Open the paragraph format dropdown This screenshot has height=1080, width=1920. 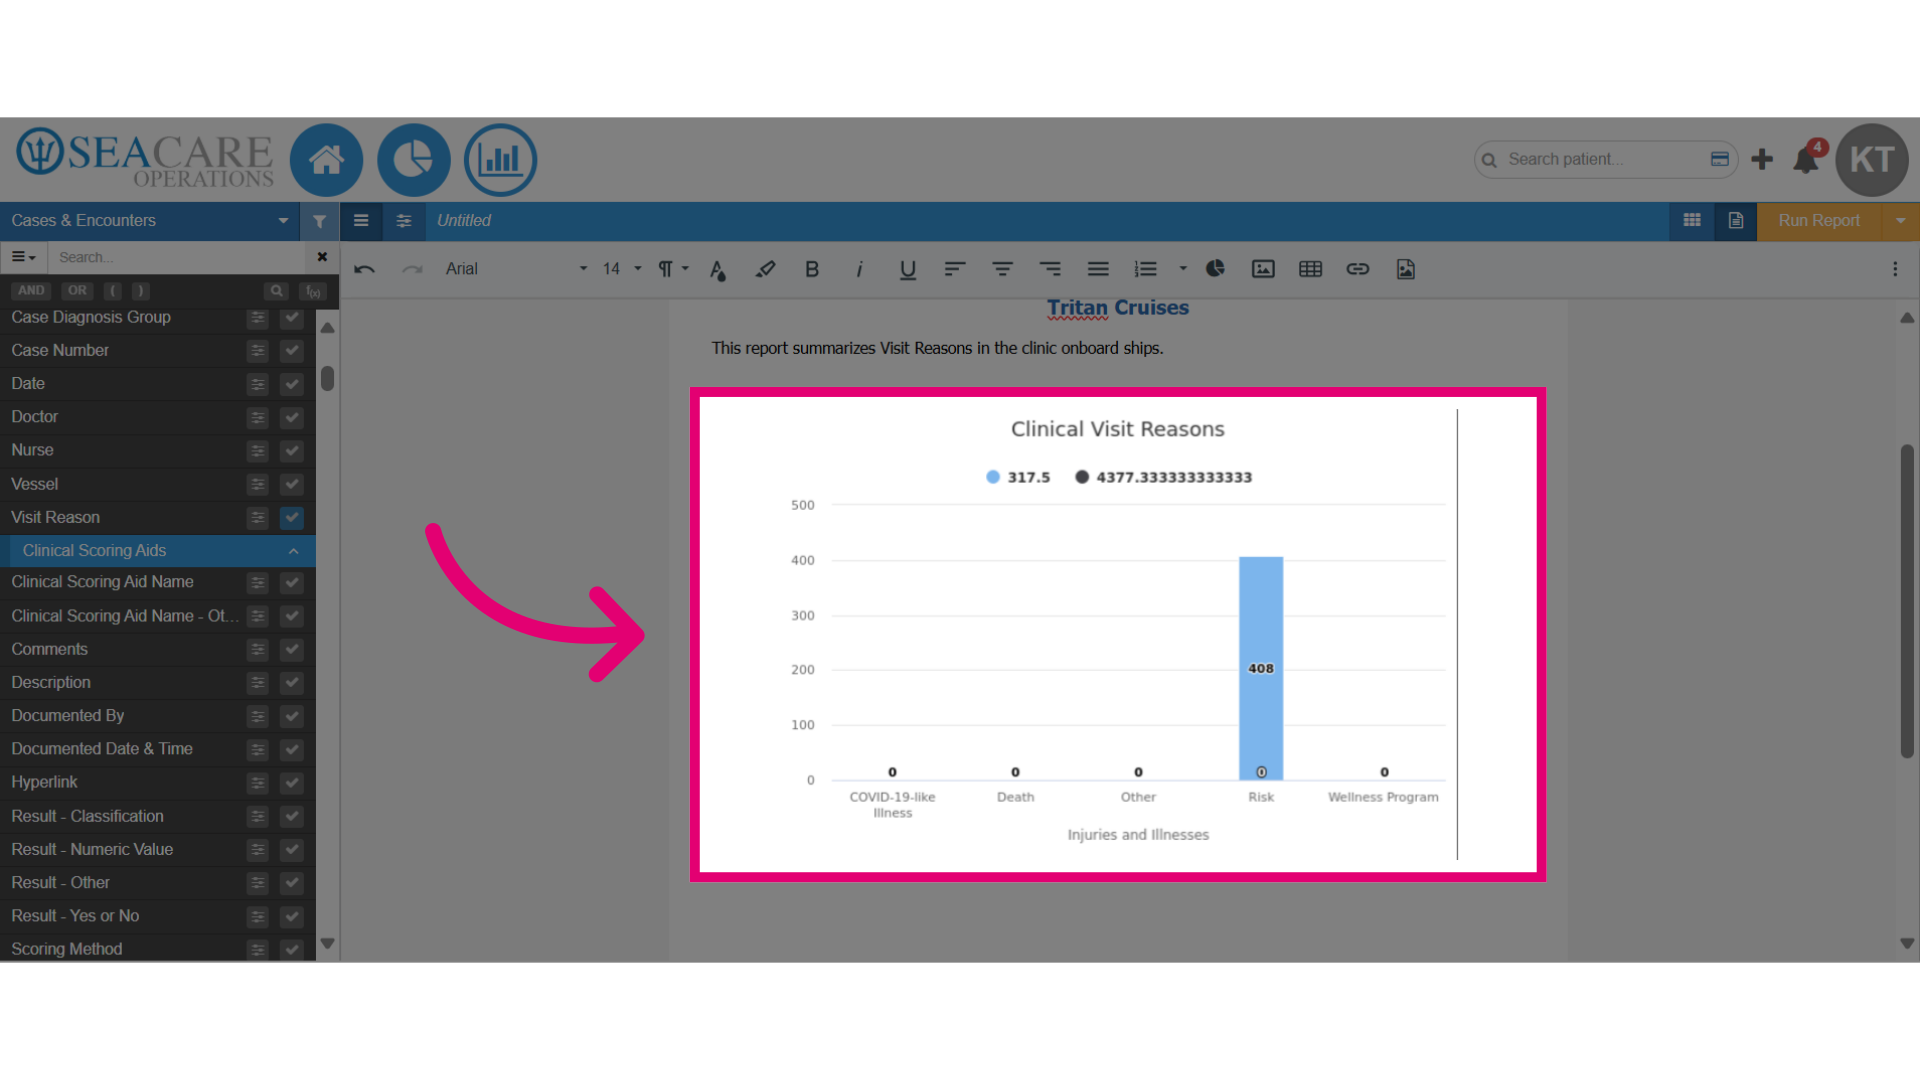[674, 269]
